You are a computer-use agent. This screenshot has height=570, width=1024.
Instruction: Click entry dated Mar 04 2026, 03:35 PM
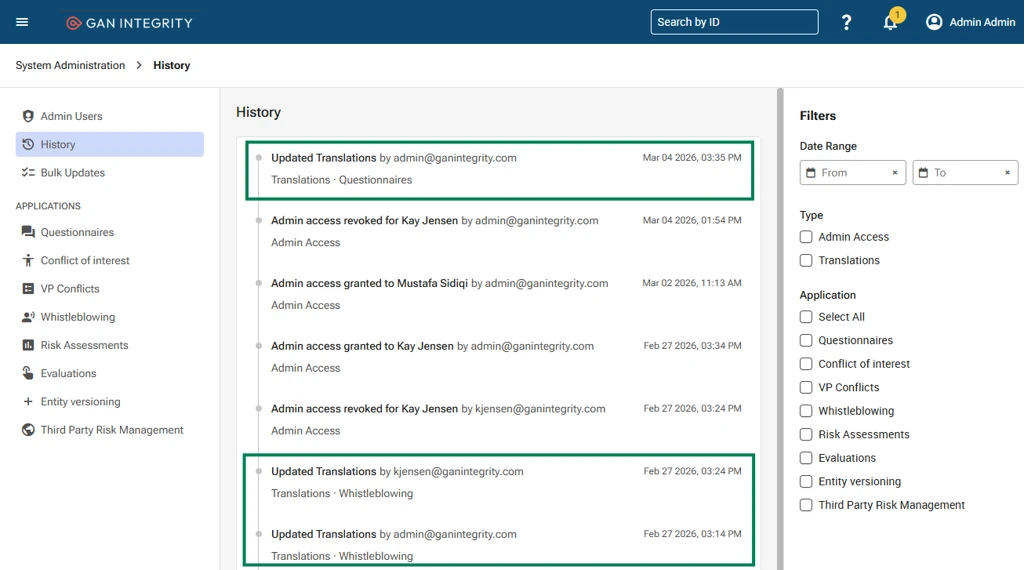click(500, 170)
